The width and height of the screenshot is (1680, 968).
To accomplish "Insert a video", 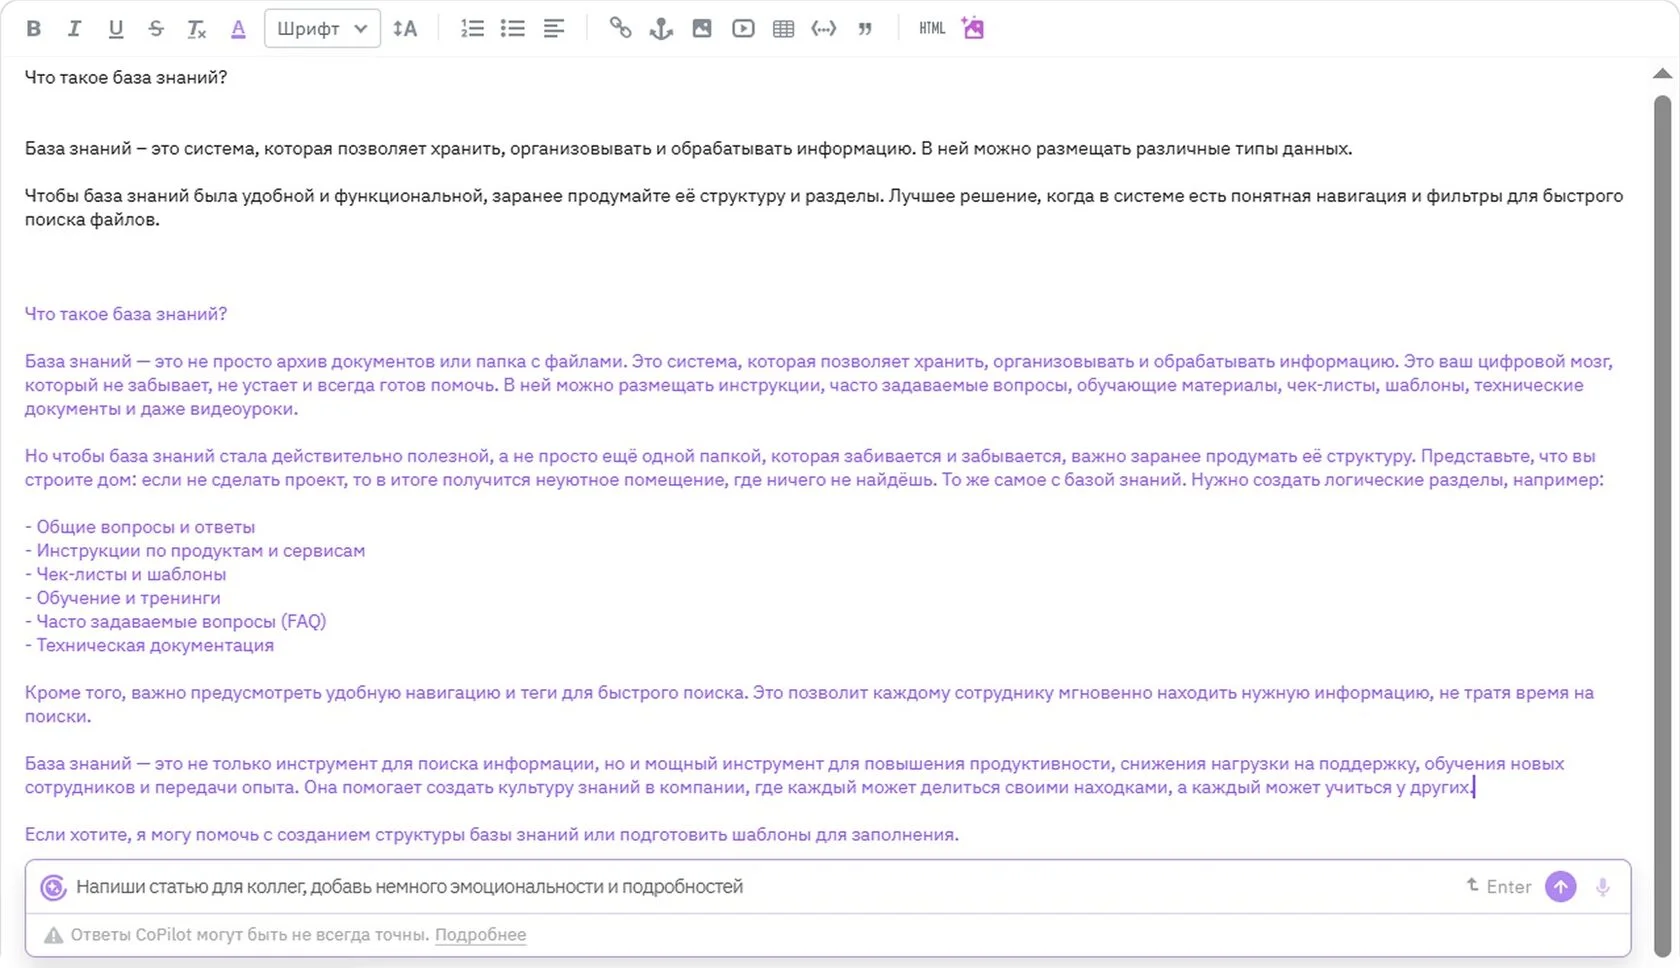I will click(x=743, y=29).
